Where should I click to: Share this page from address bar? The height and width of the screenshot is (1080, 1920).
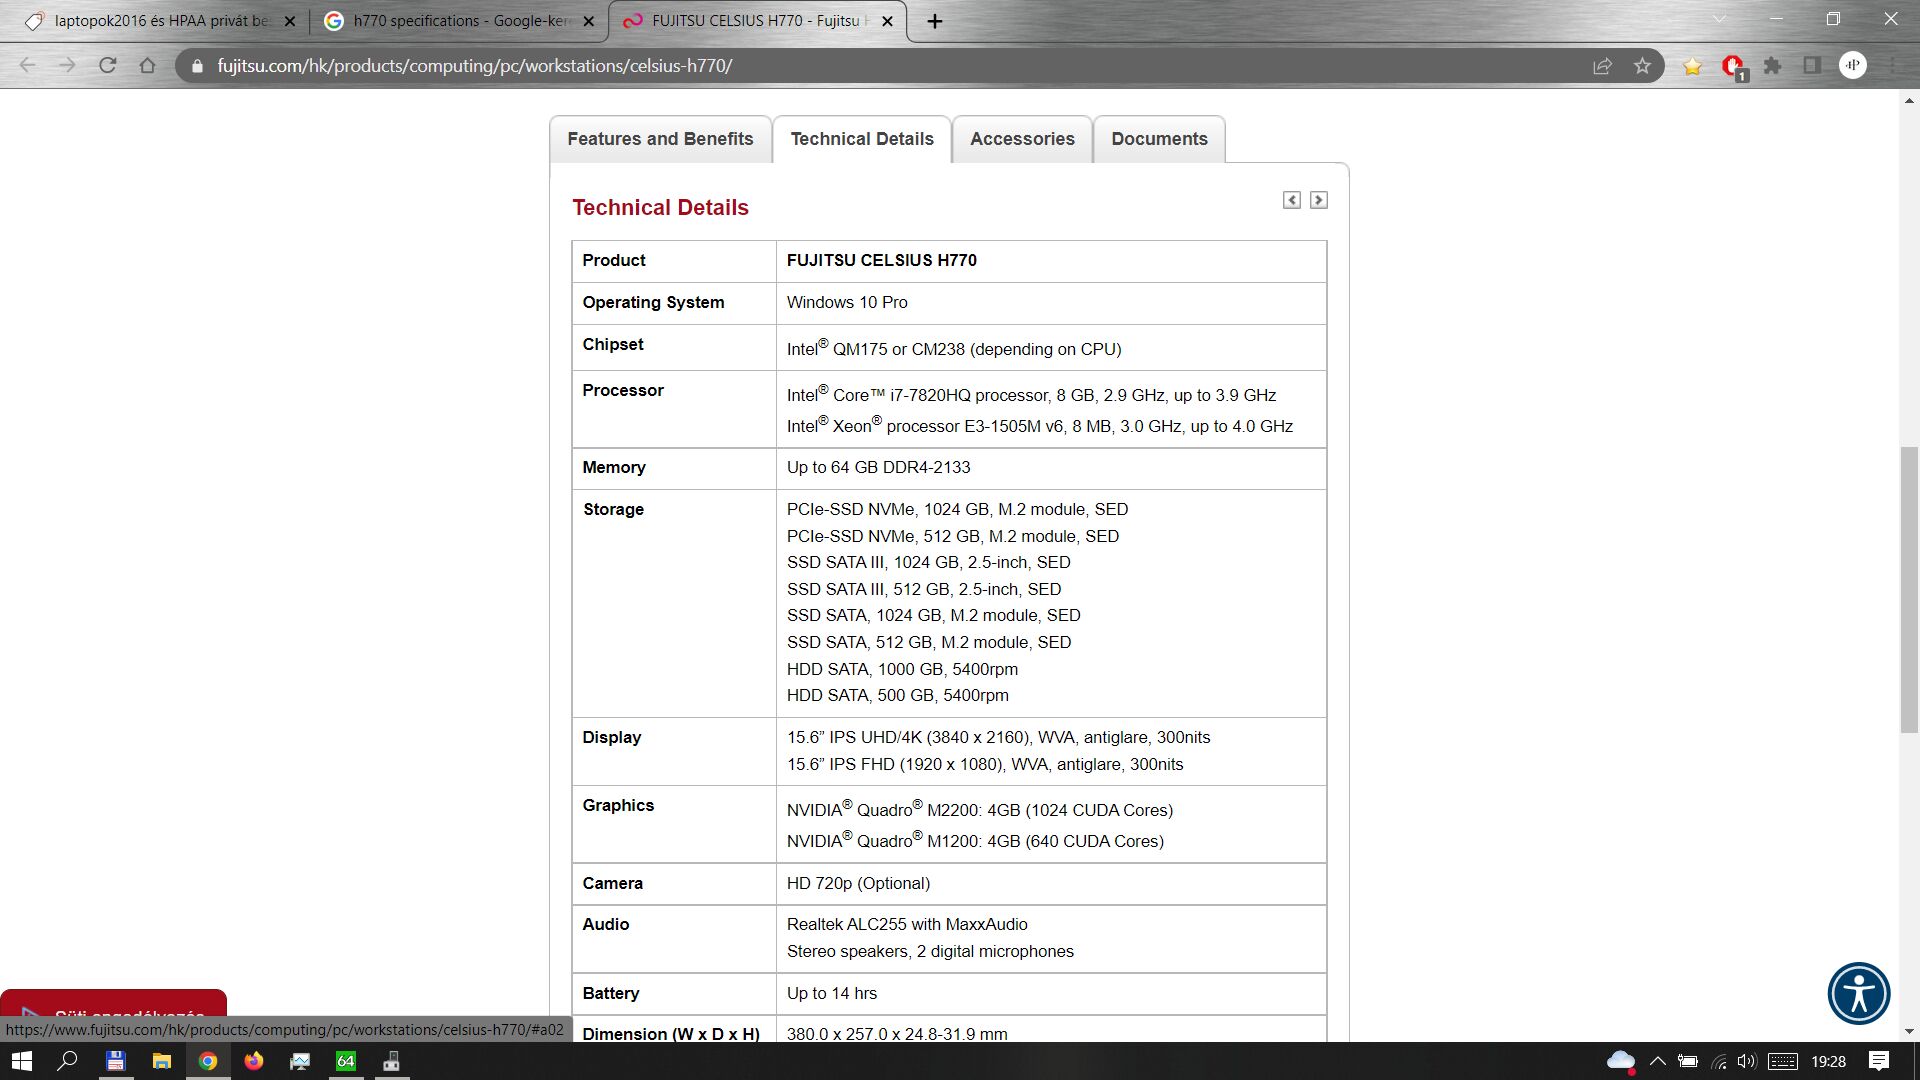pyautogui.click(x=1602, y=66)
